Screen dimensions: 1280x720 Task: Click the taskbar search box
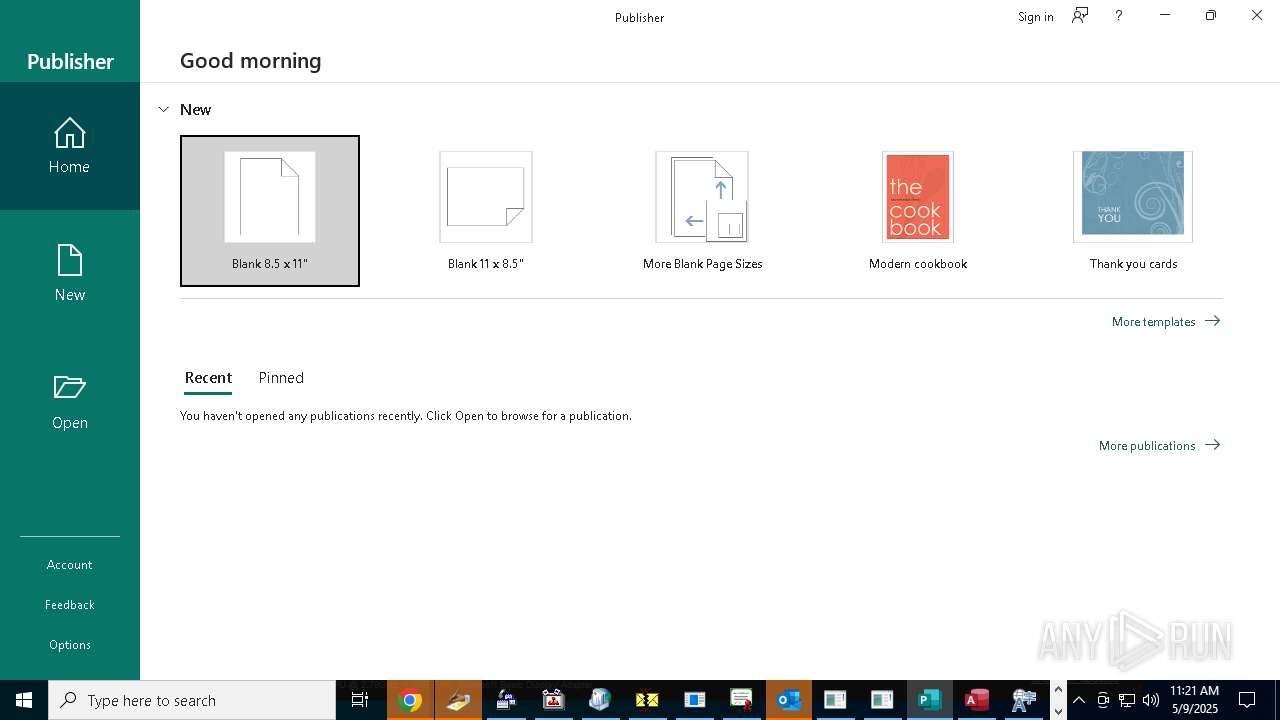pos(192,700)
